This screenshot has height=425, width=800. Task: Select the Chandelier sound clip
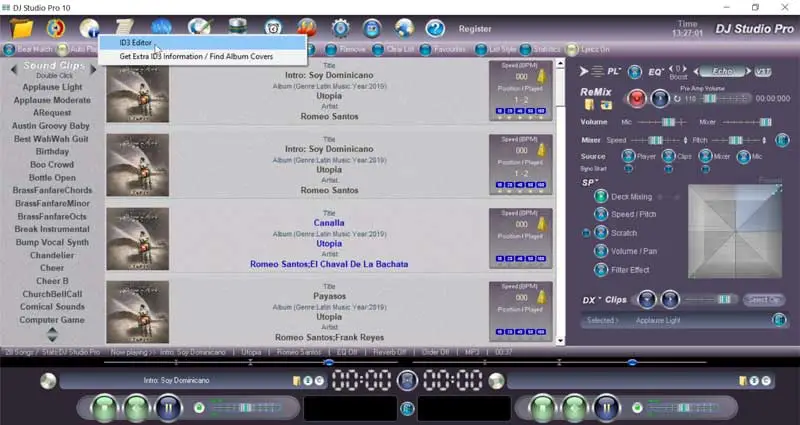click(52, 255)
